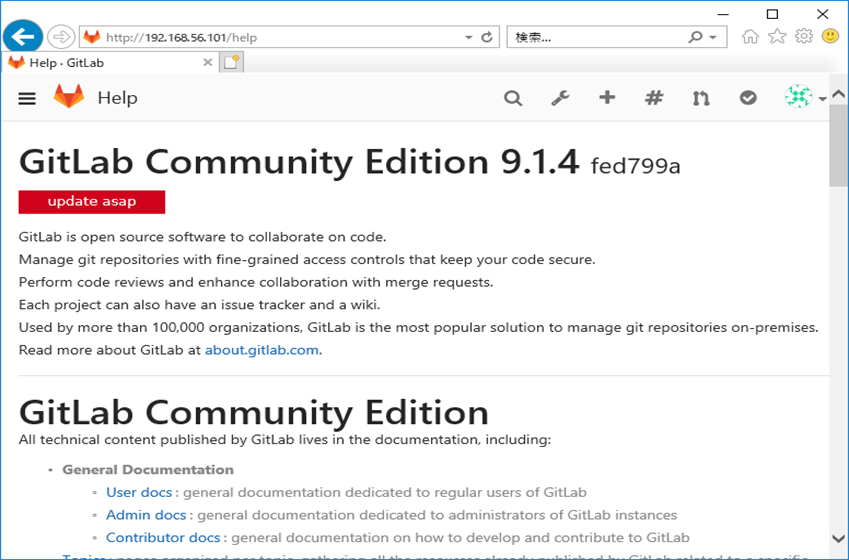
Task: Click scrollbar up arrow
Action: [x=838, y=94]
